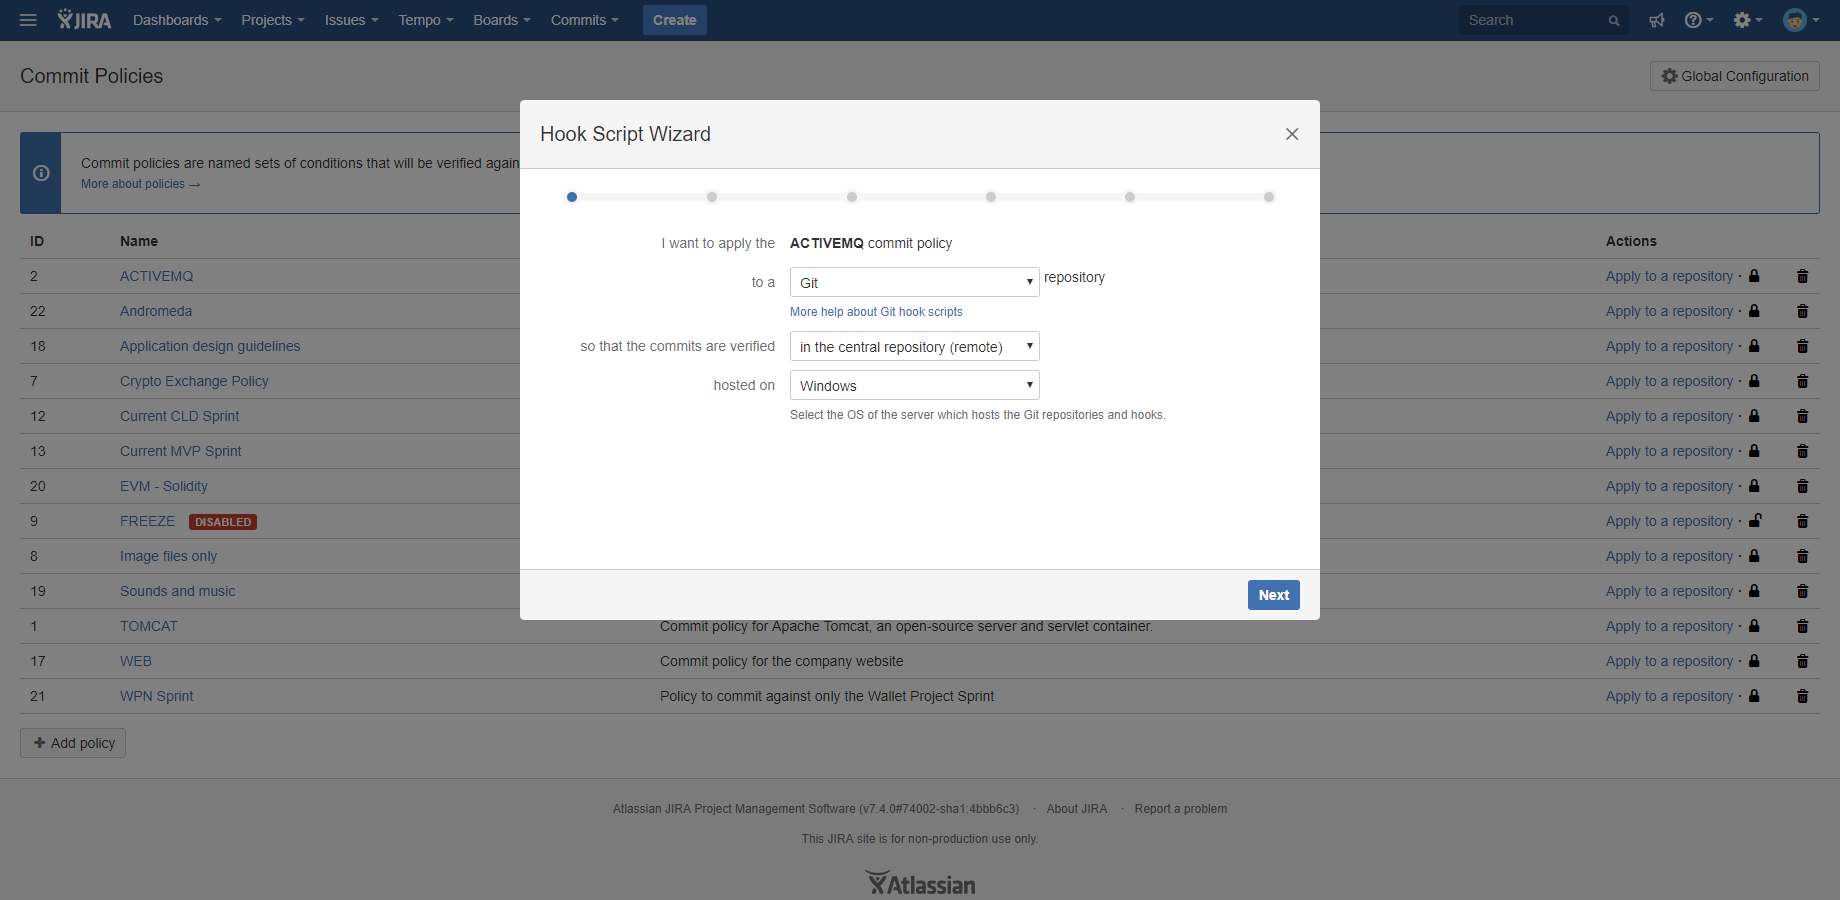Screen dimensions: 1840x900
Task: Open the TOMCAT policy link
Action: click(148, 626)
